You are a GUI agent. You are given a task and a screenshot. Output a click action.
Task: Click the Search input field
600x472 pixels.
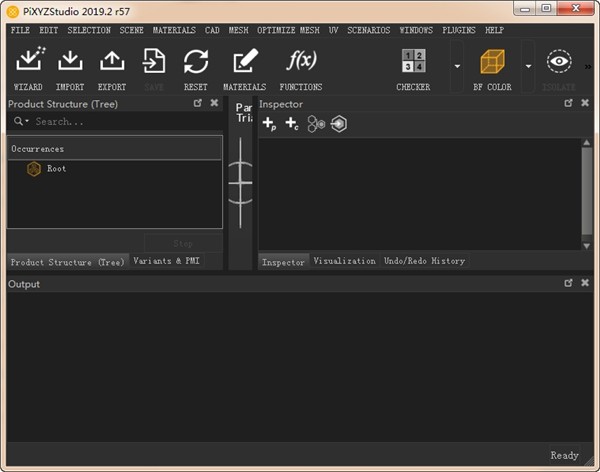tap(126, 121)
